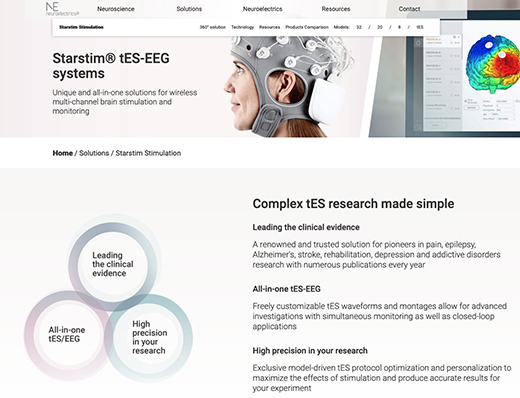Open the Neuroelectrics menu item

pyautogui.click(x=262, y=9)
